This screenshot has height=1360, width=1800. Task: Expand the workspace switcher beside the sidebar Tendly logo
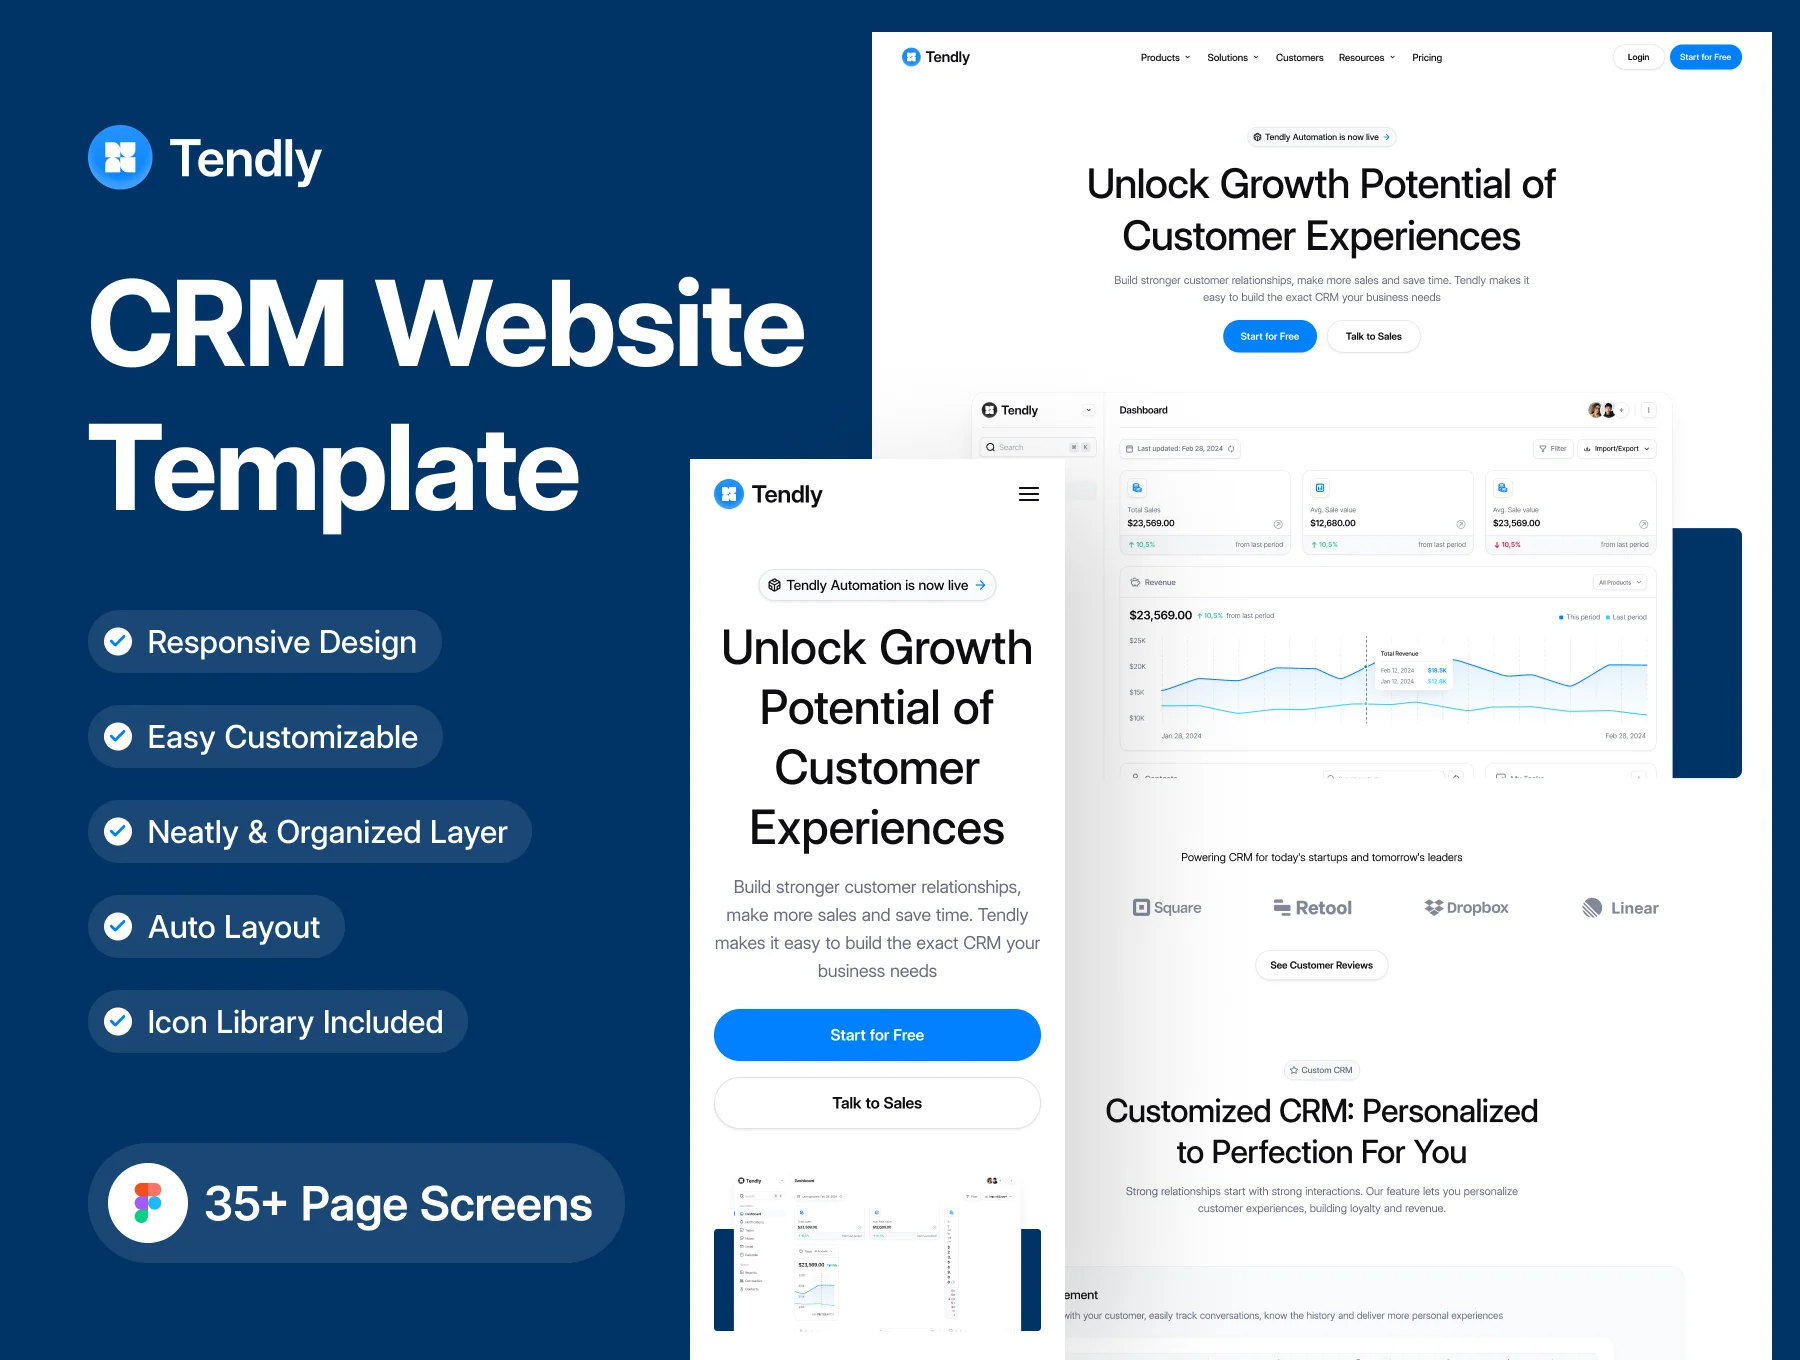pyautogui.click(x=1089, y=410)
